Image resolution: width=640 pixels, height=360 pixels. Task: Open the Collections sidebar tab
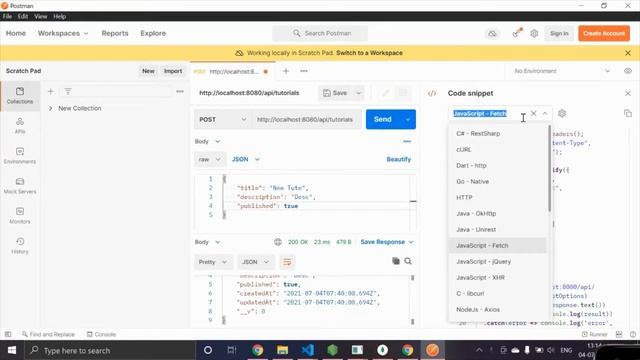click(20, 96)
